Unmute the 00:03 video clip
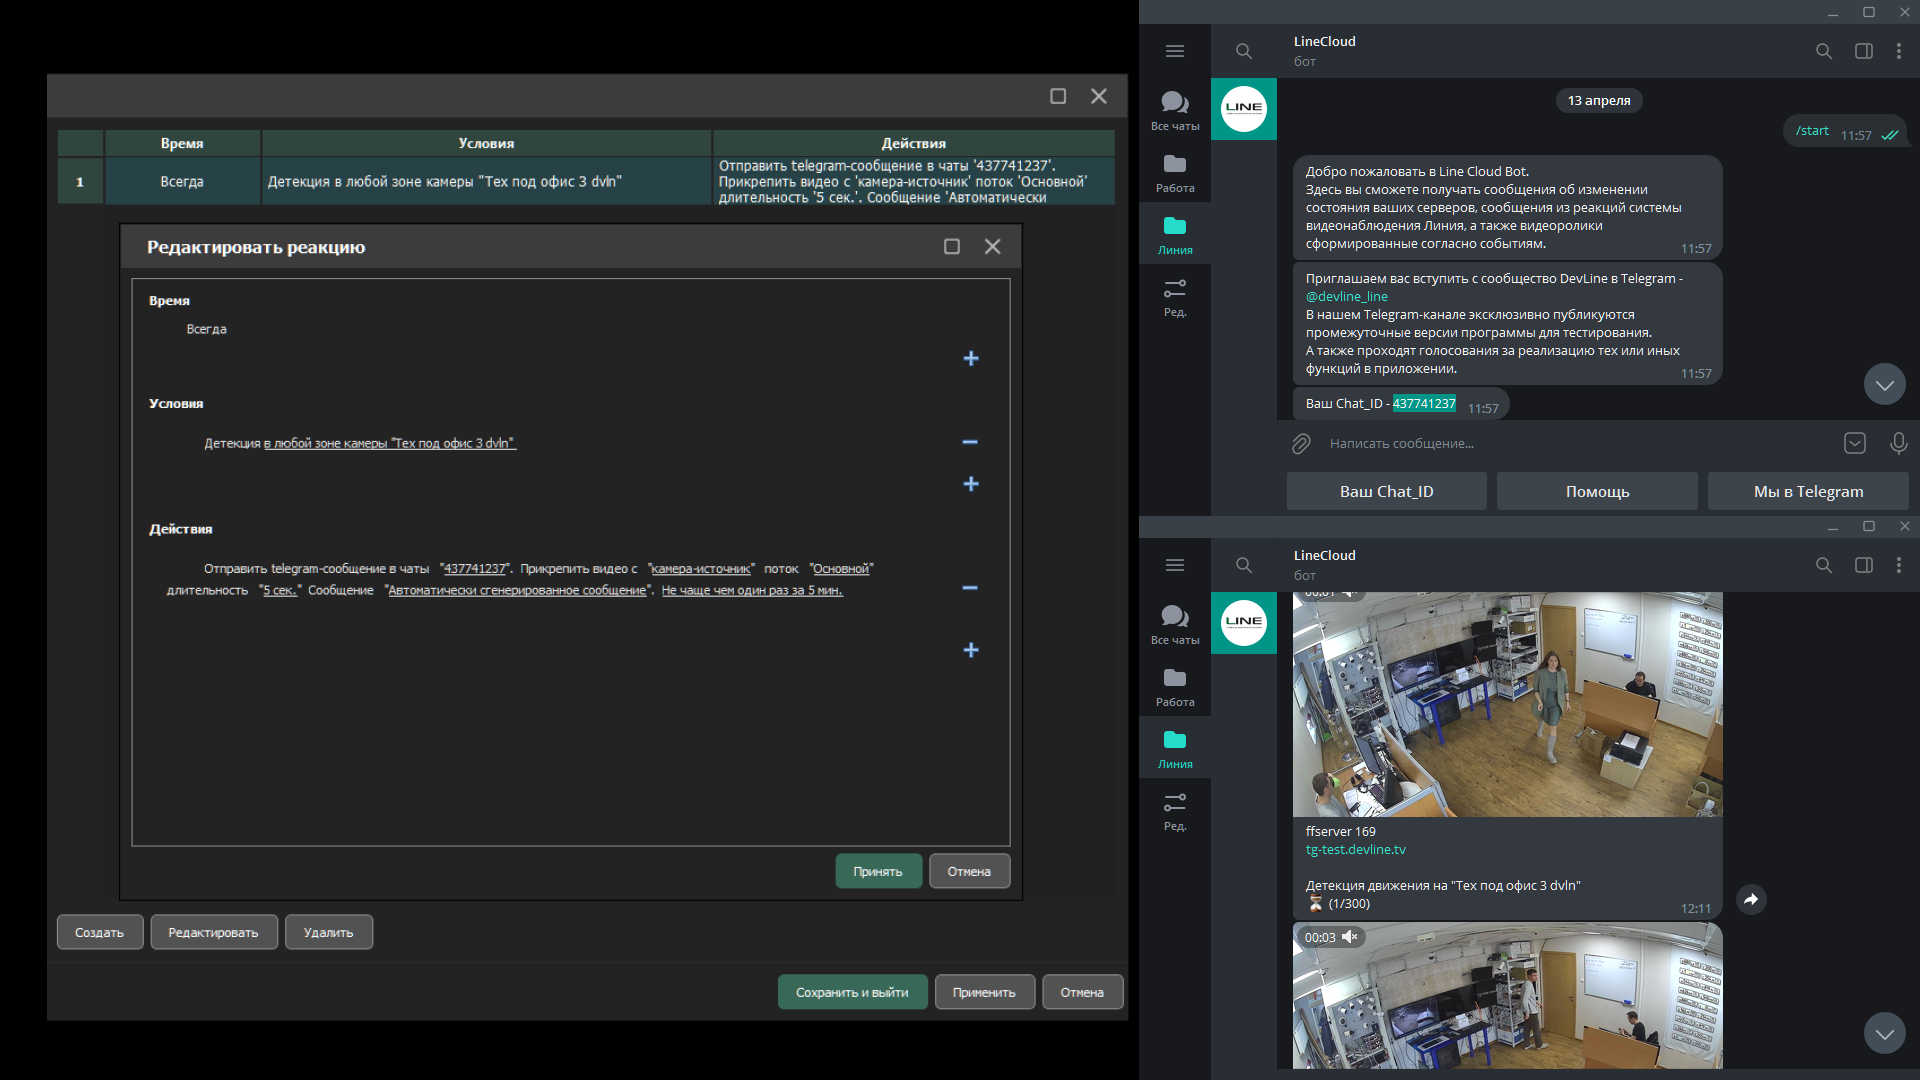 point(1350,937)
